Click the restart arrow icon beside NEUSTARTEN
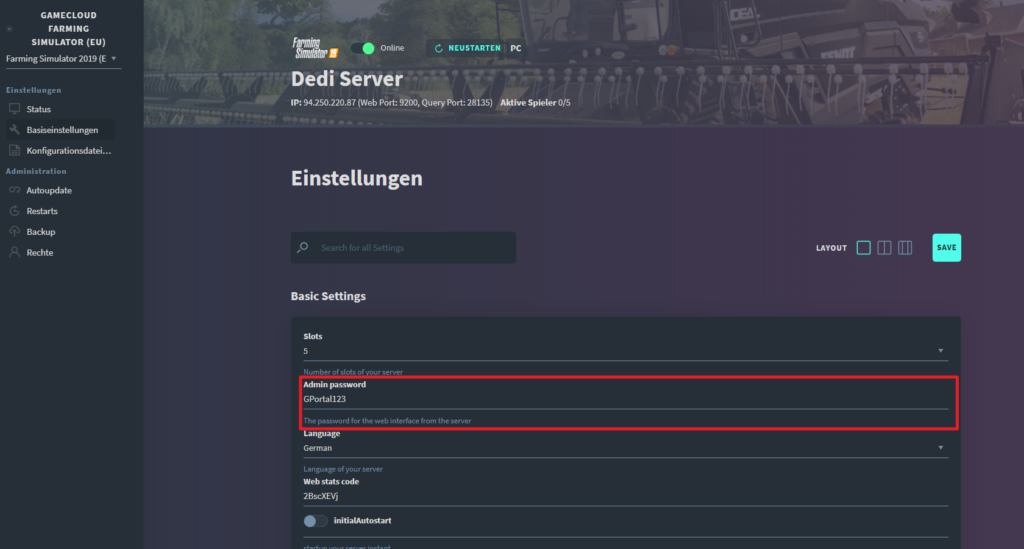This screenshot has width=1024, height=549. point(439,48)
